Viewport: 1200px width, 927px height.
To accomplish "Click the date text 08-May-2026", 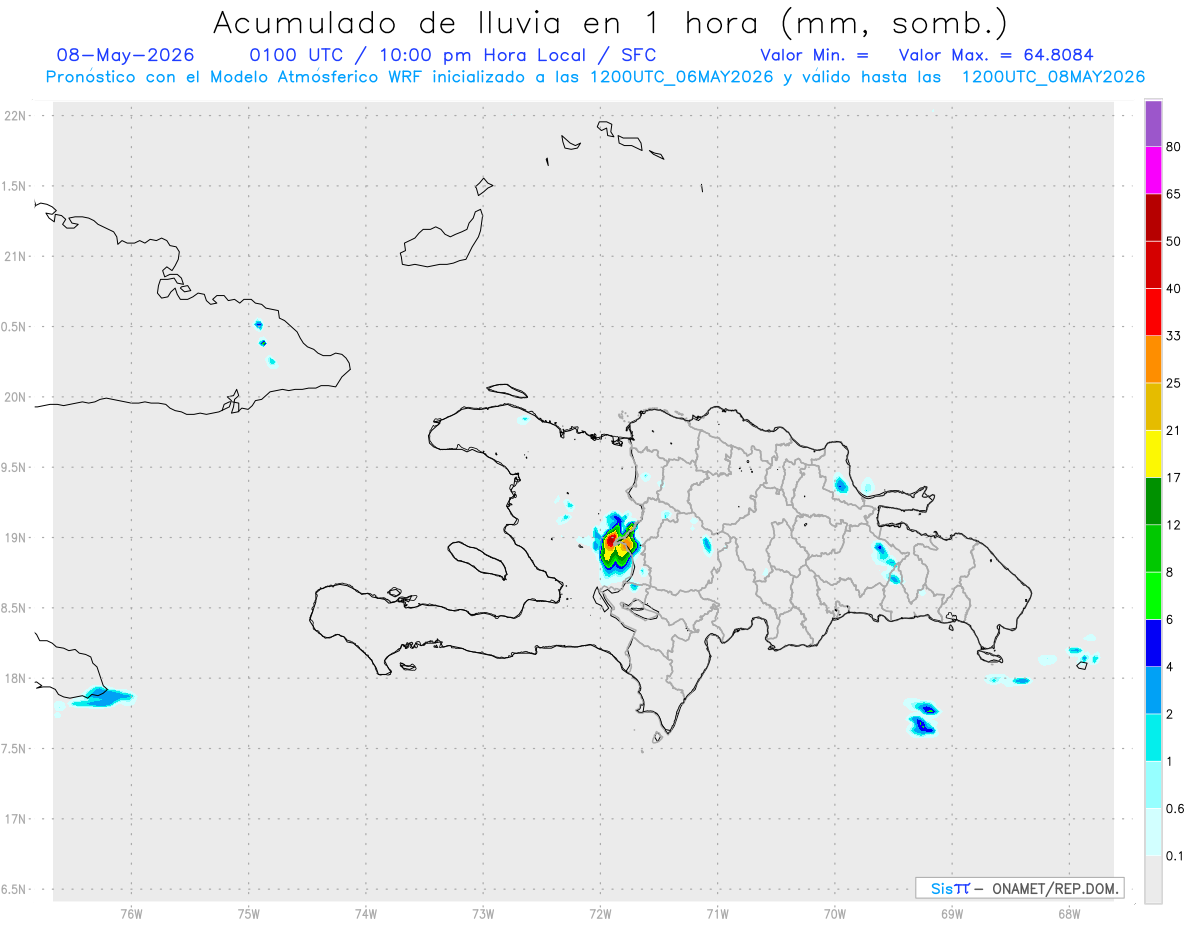I will [x=125, y=55].
